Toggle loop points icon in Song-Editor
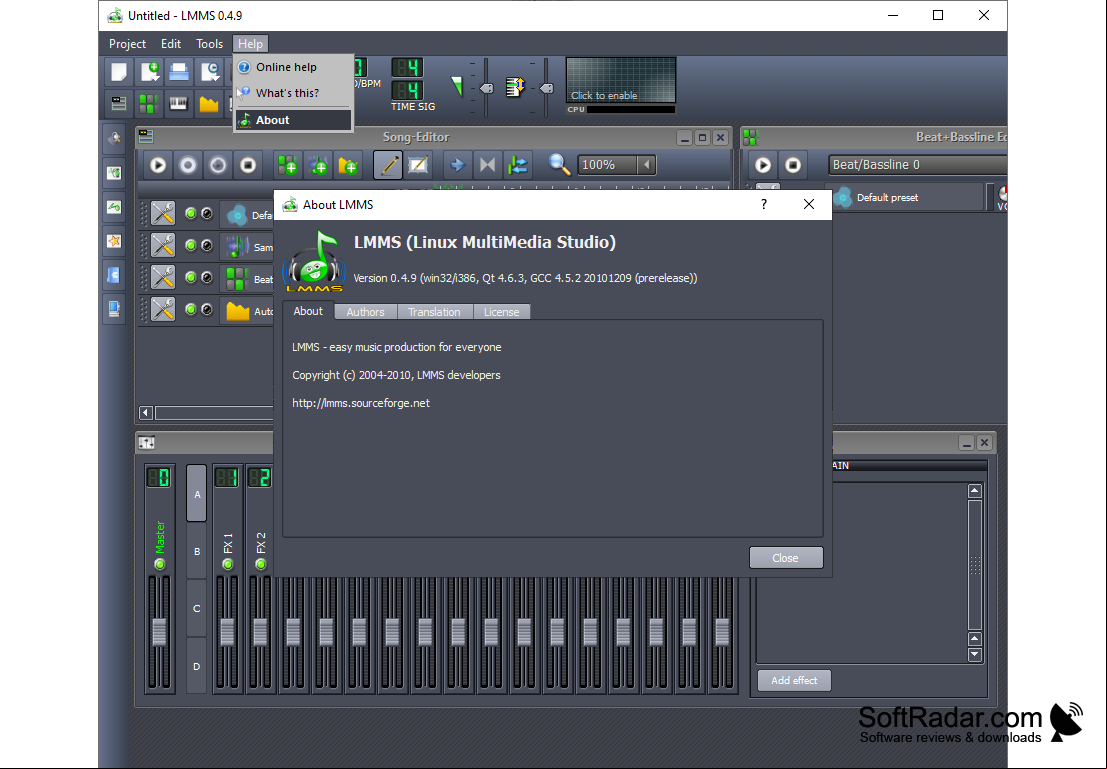 pyautogui.click(x=488, y=165)
